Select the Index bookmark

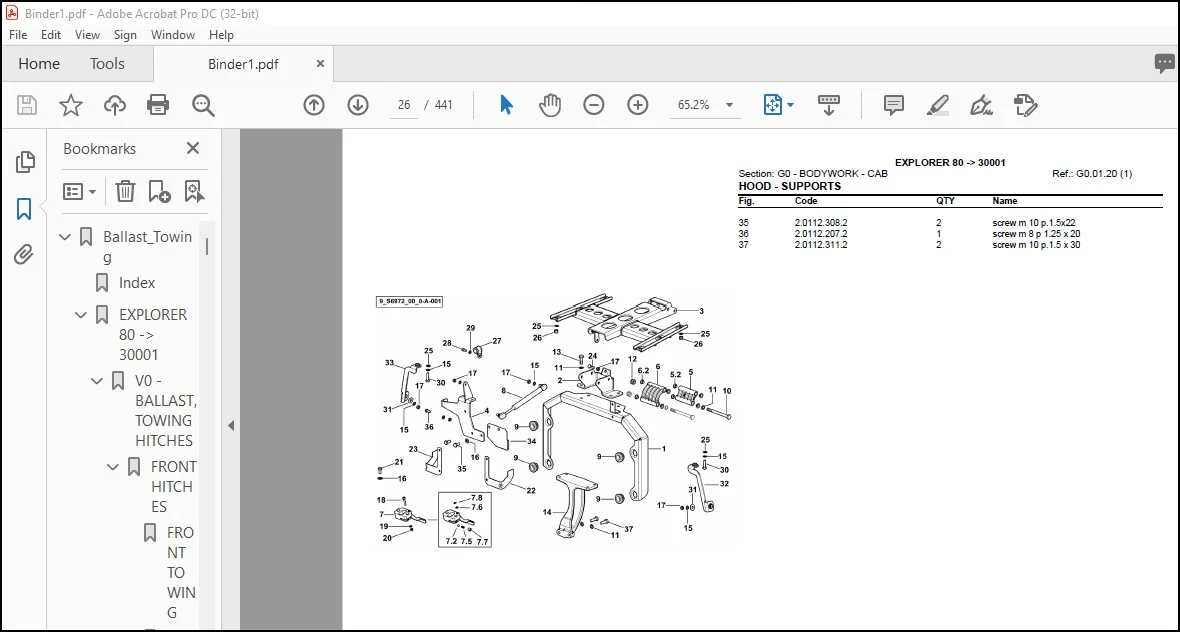coord(137,283)
